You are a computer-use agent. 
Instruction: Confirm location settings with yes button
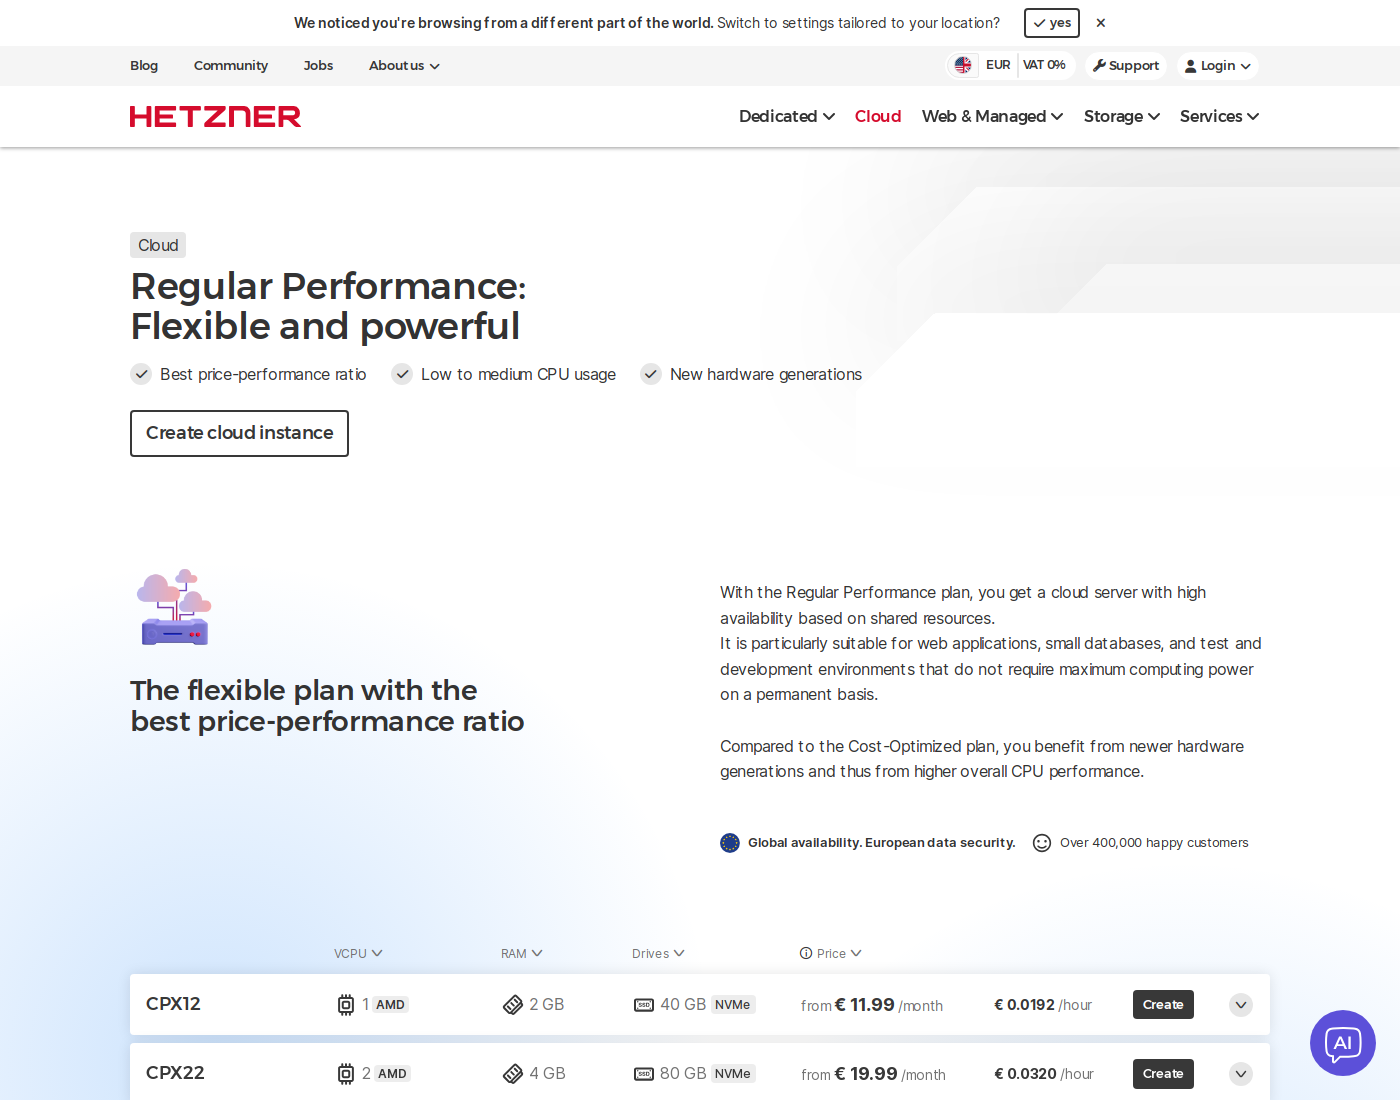[x=1052, y=23]
